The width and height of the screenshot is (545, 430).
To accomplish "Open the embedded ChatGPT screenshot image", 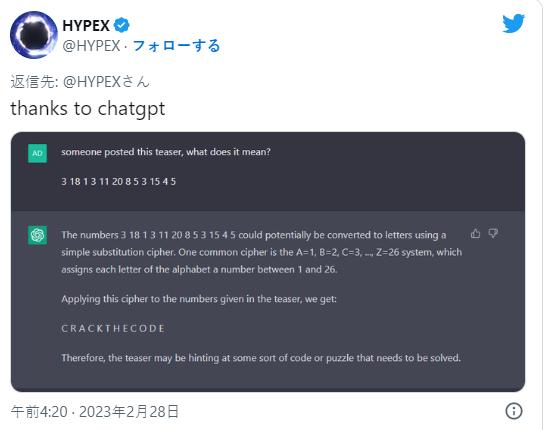I will click(x=268, y=262).
